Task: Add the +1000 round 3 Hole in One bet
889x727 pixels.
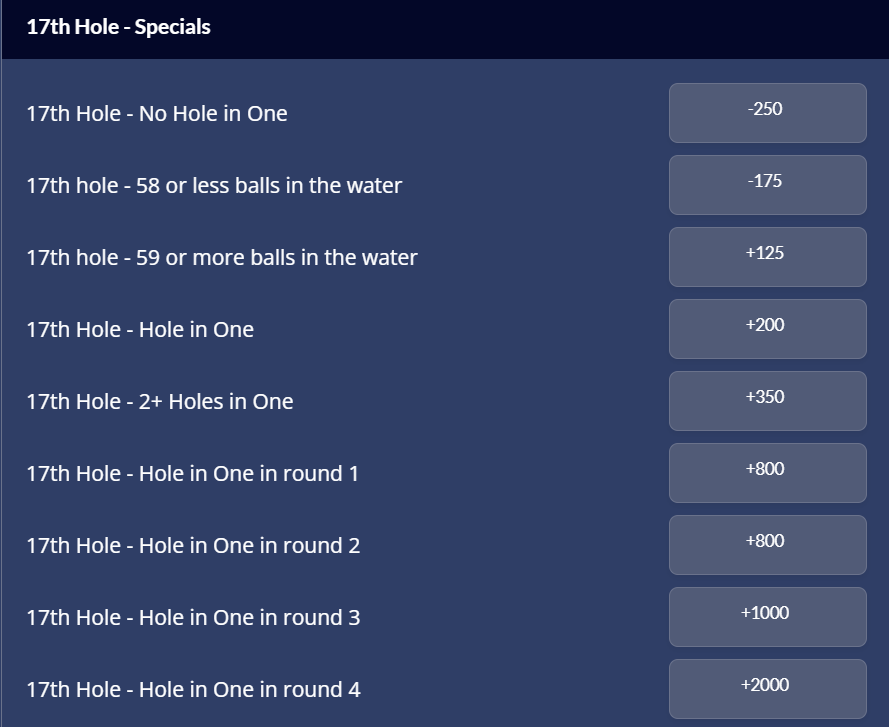Action: click(x=767, y=617)
